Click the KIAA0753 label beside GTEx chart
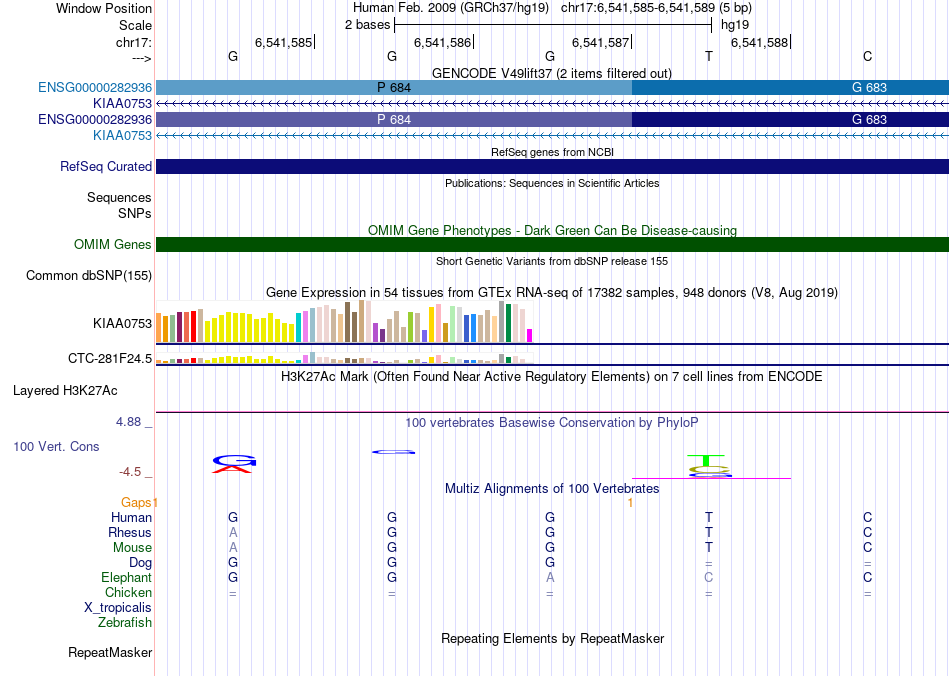The width and height of the screenshot is (950, 676). 122,323
